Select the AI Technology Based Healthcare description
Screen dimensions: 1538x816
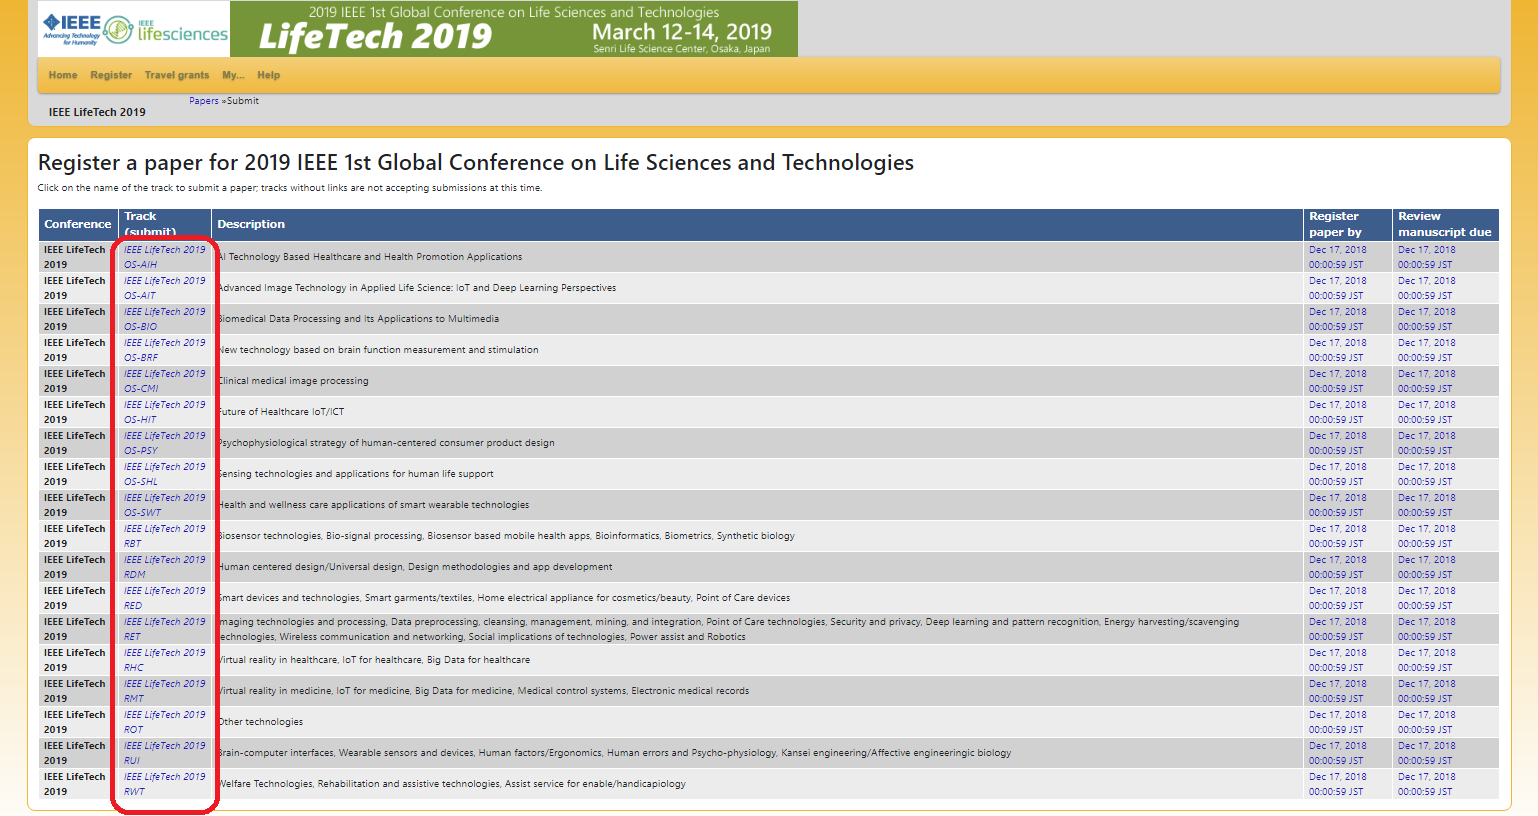pos(370,257)
